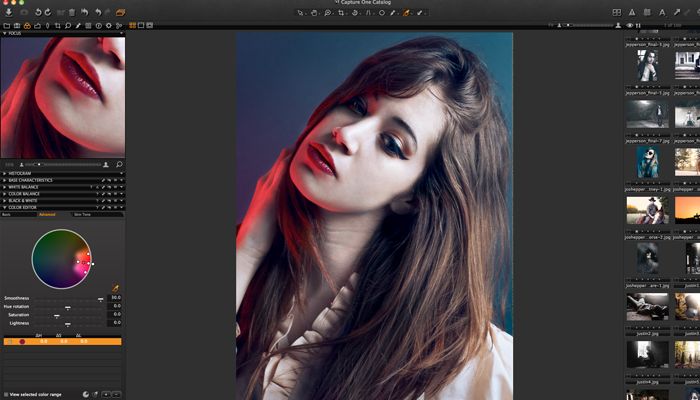Expand the Color Balance panel
The image size is (700, 400).
(x=5, y=194)
